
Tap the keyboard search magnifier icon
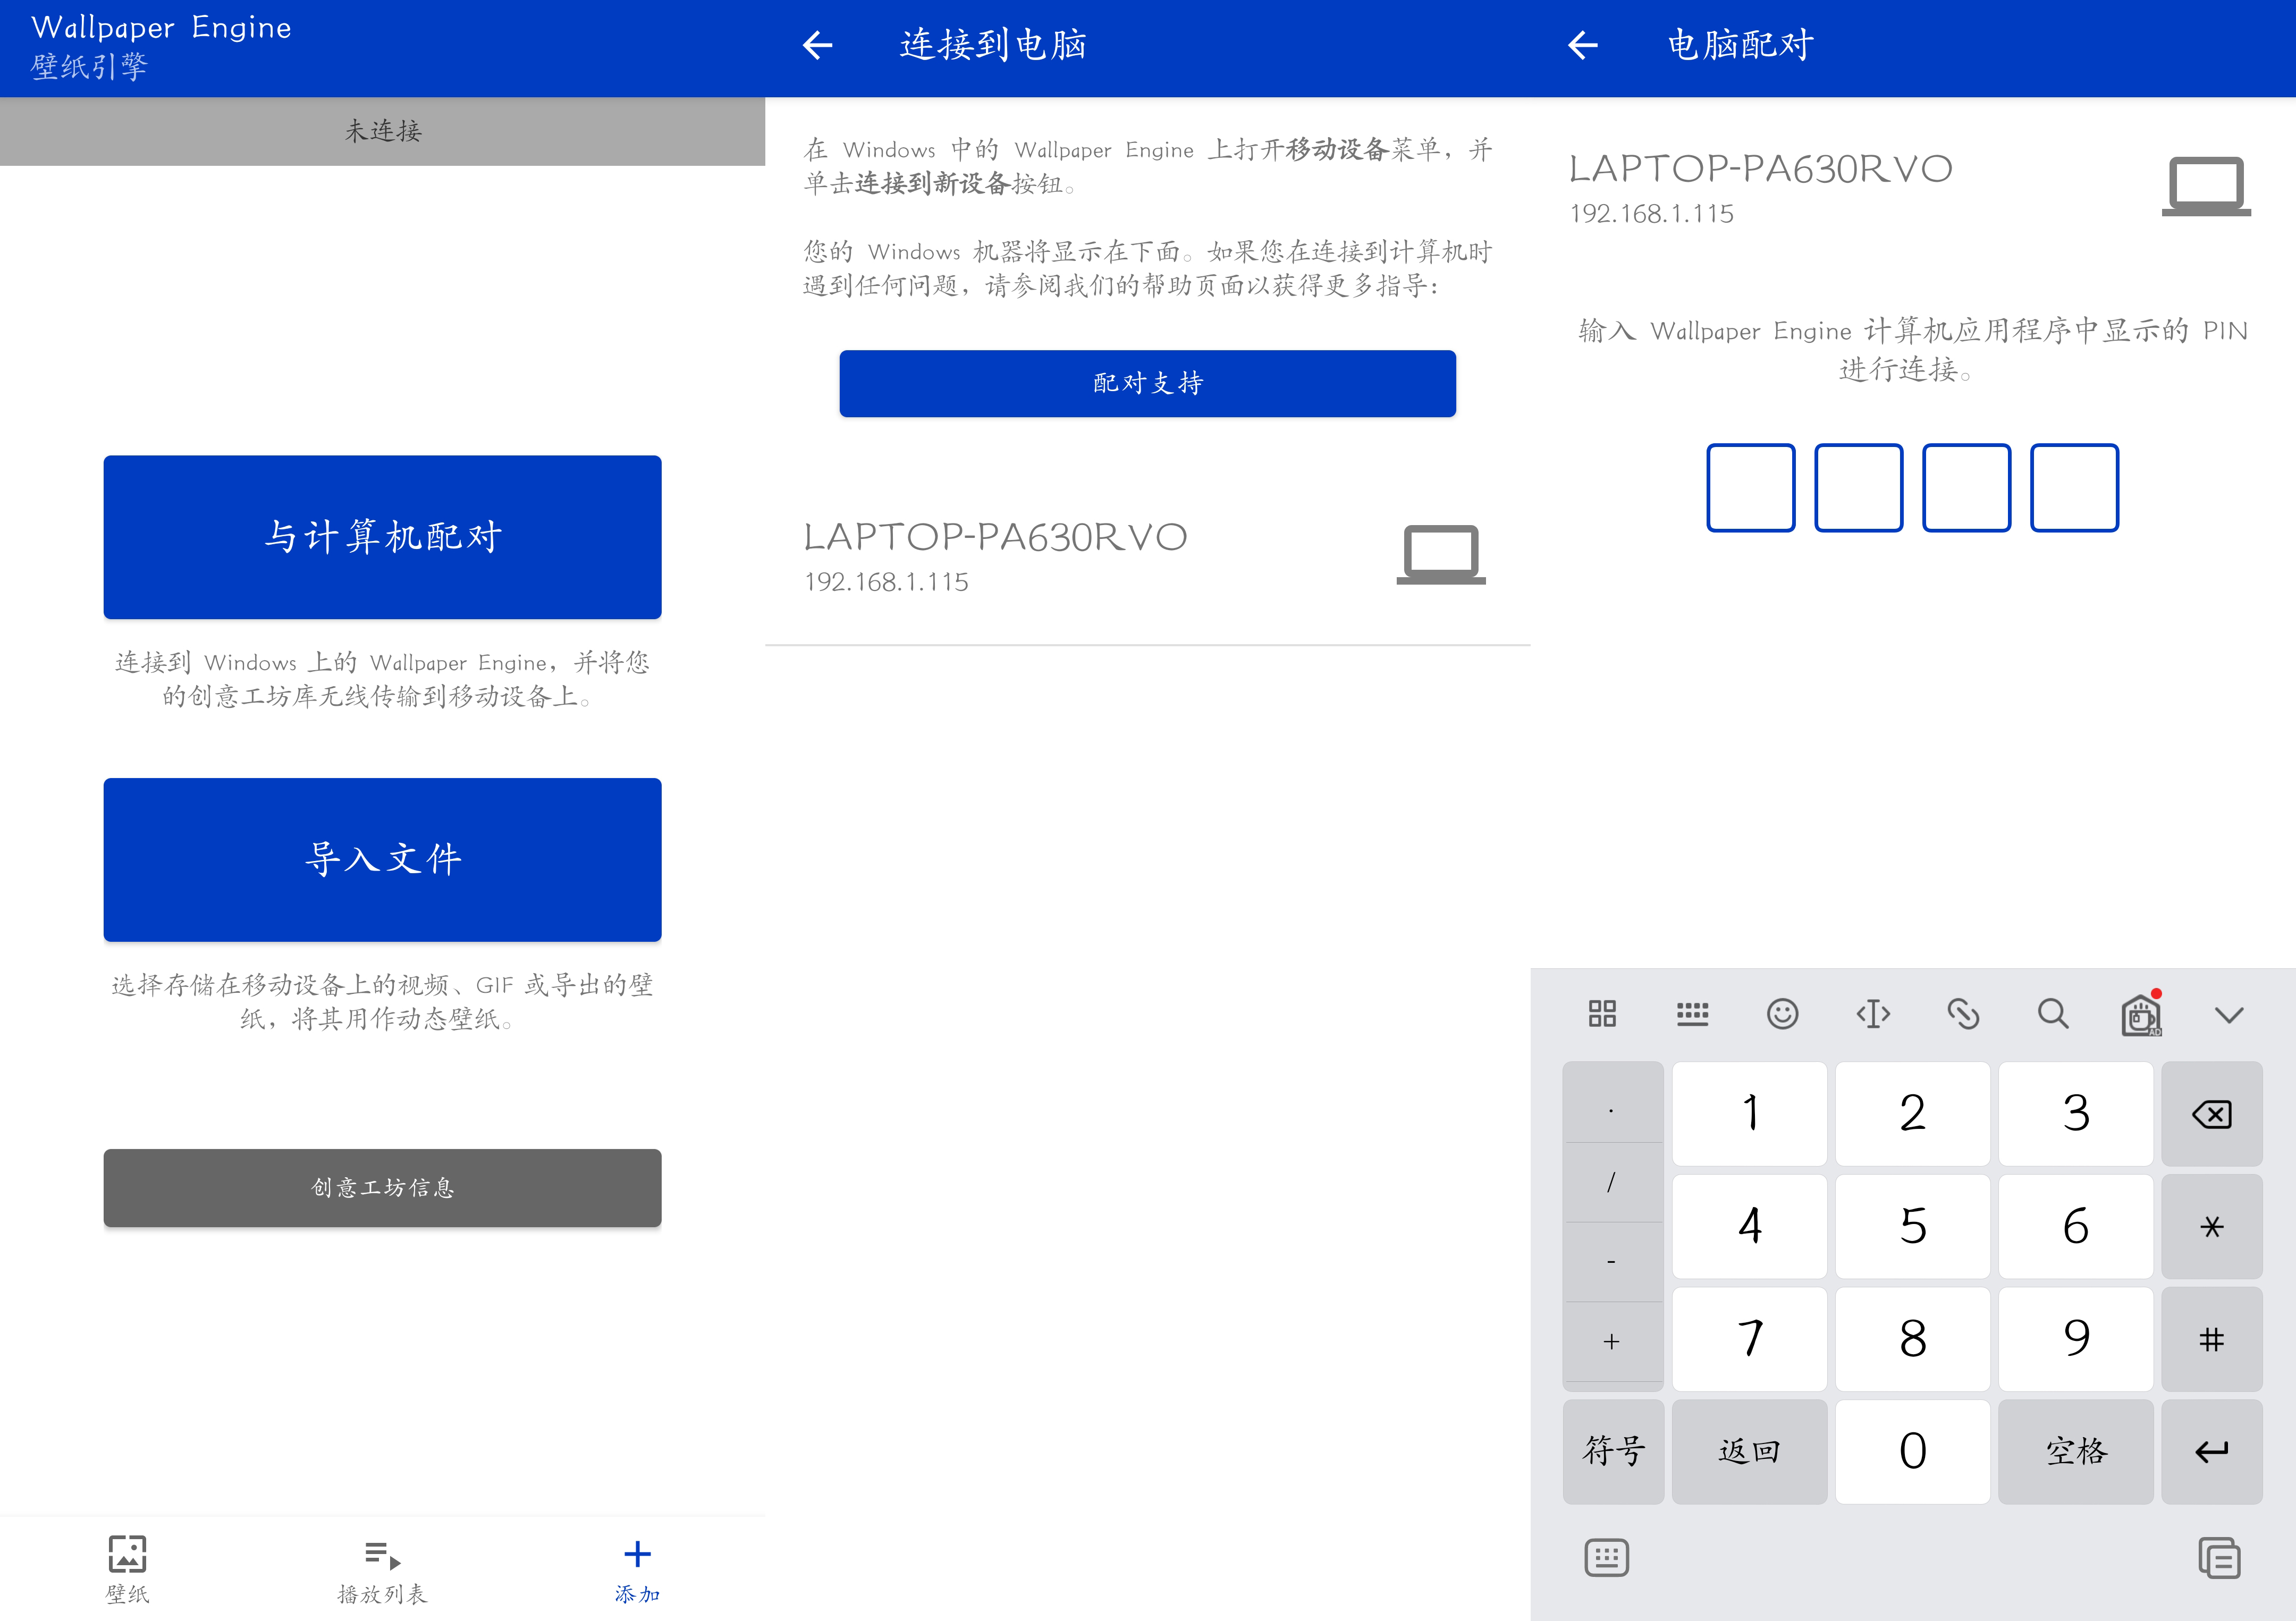2053,1014
